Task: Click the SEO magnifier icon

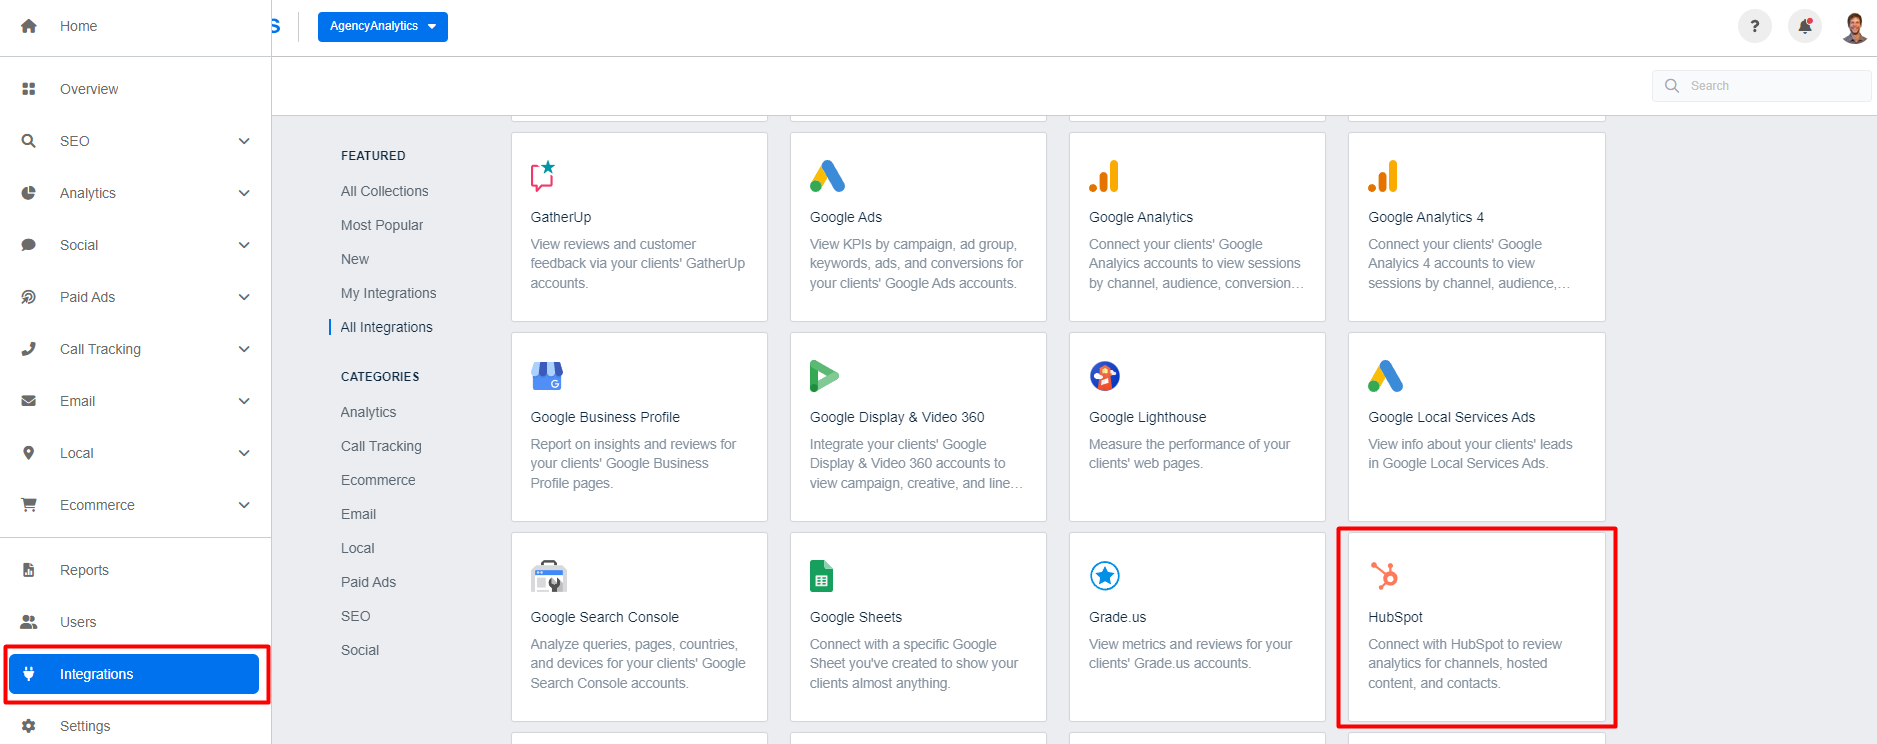Action: pos(29,141)
